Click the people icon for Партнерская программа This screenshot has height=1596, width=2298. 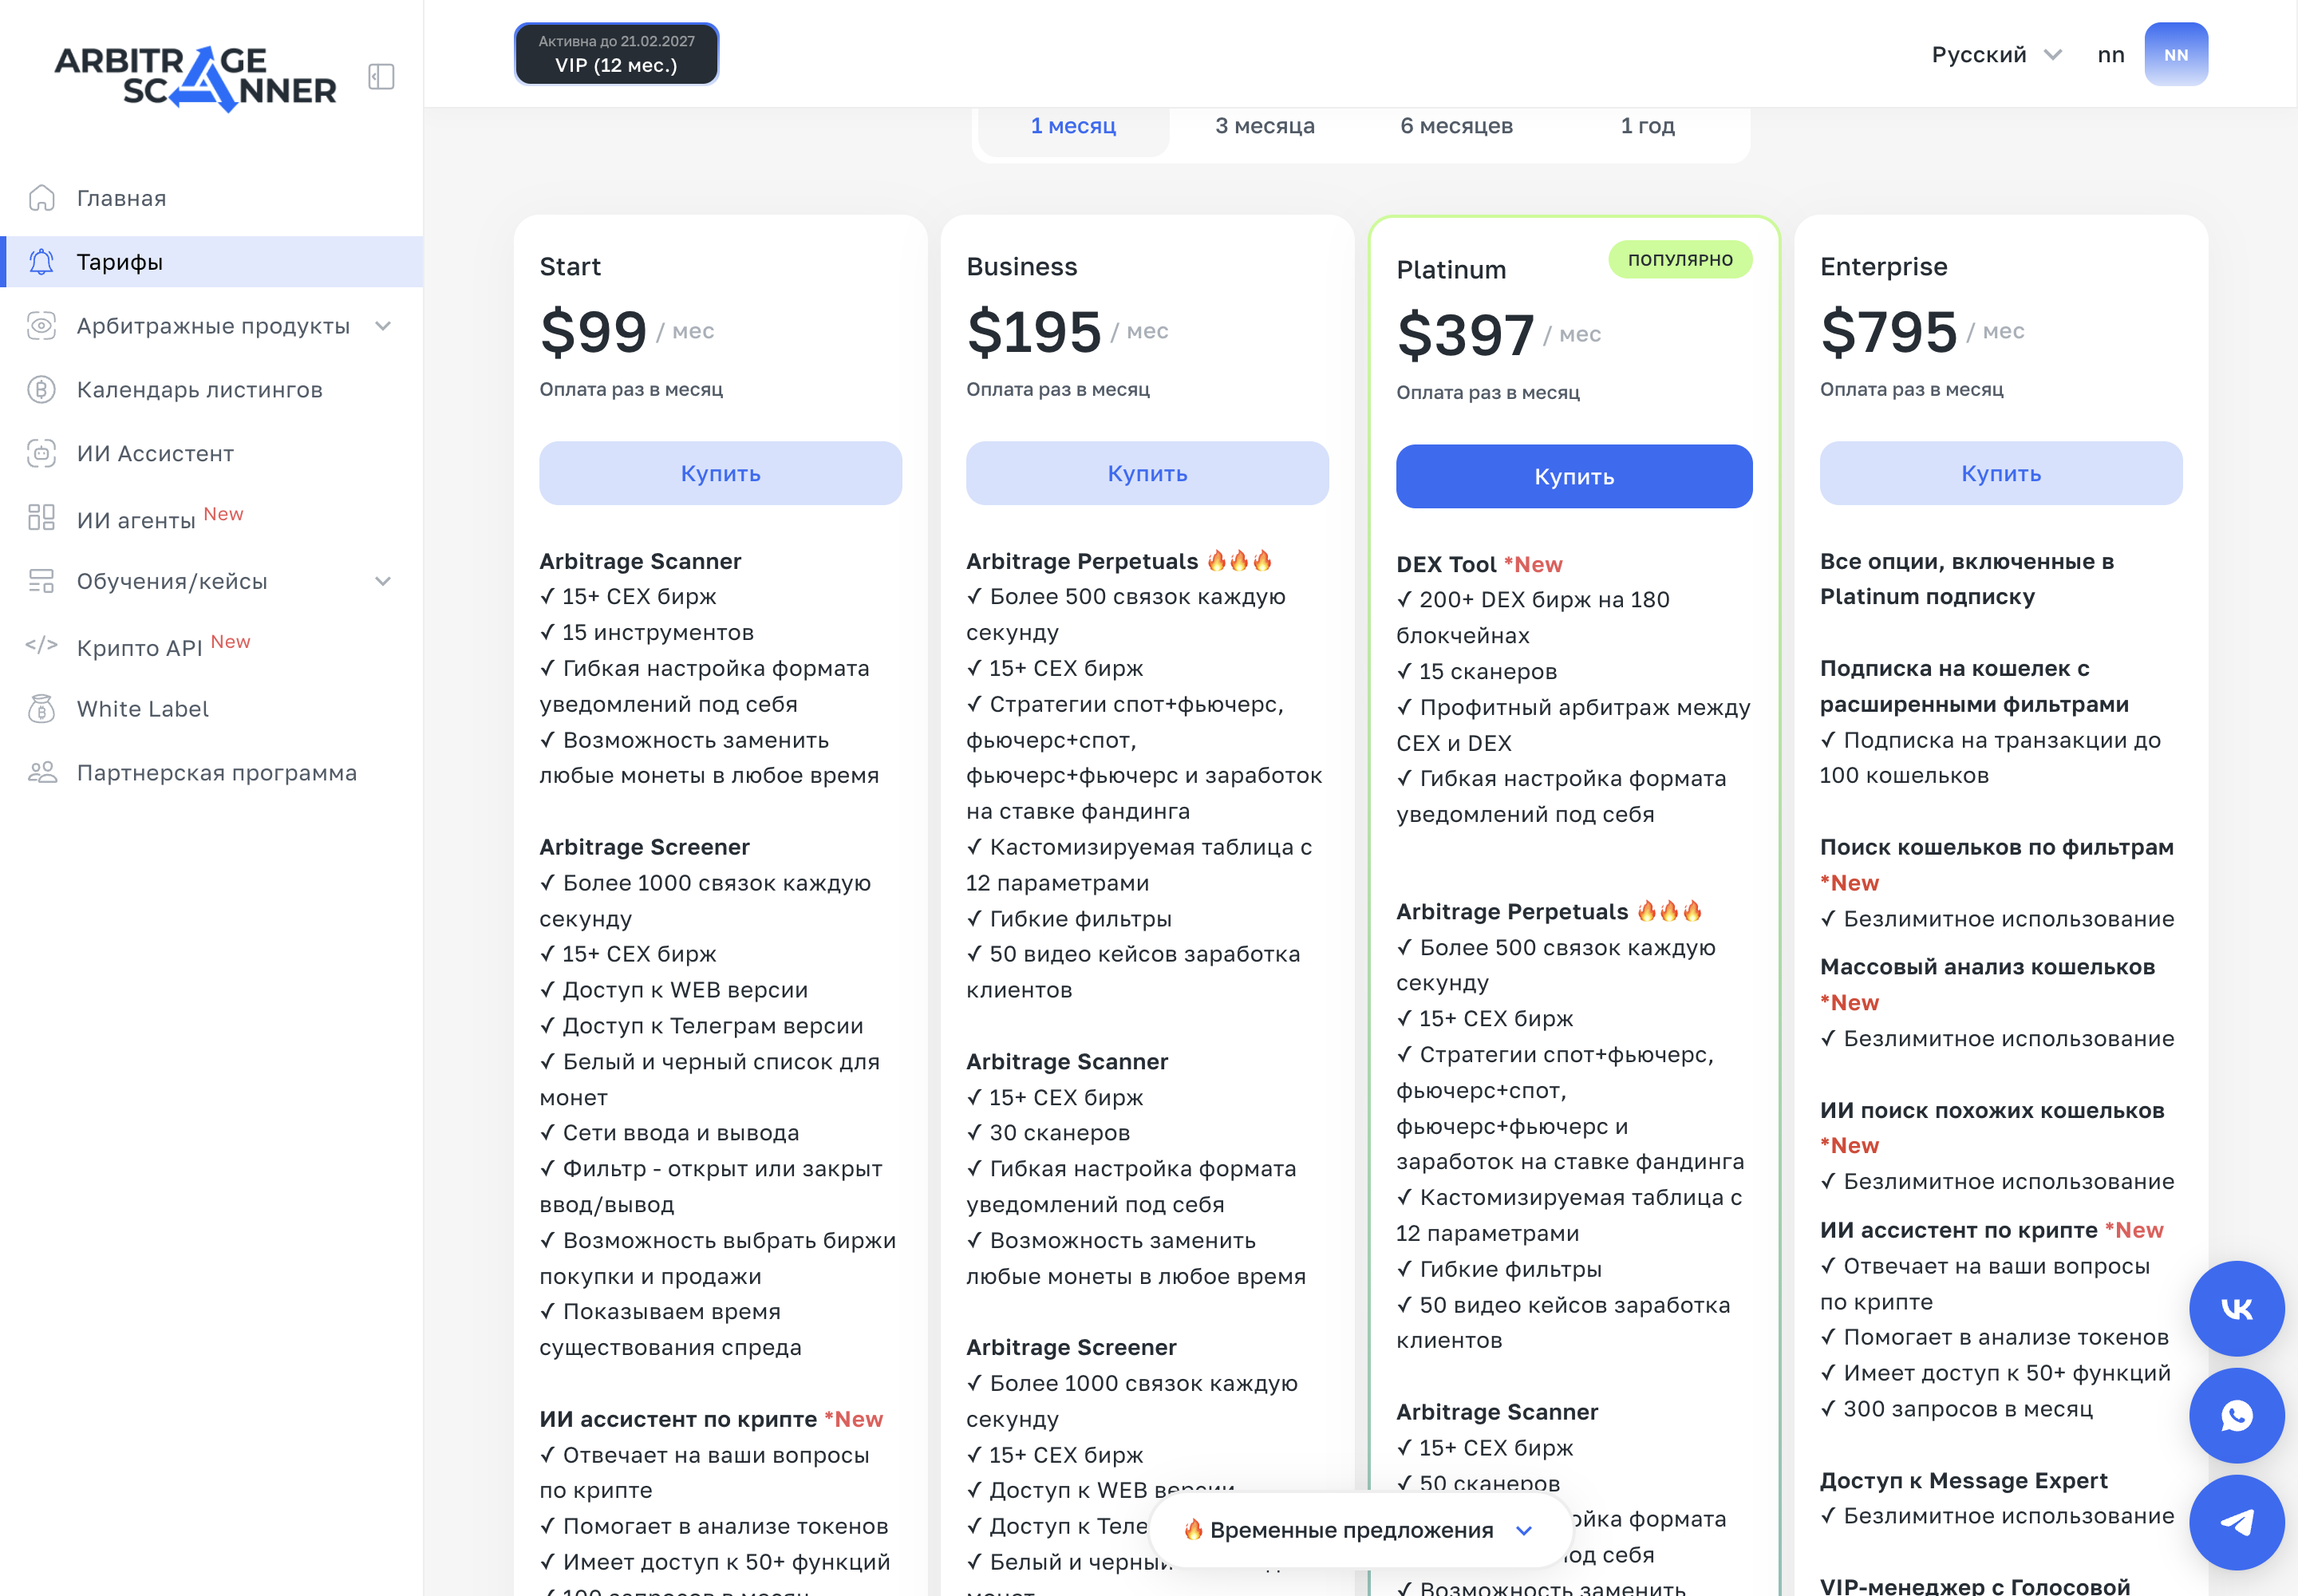pyautogui.click(x=41, y=773)
